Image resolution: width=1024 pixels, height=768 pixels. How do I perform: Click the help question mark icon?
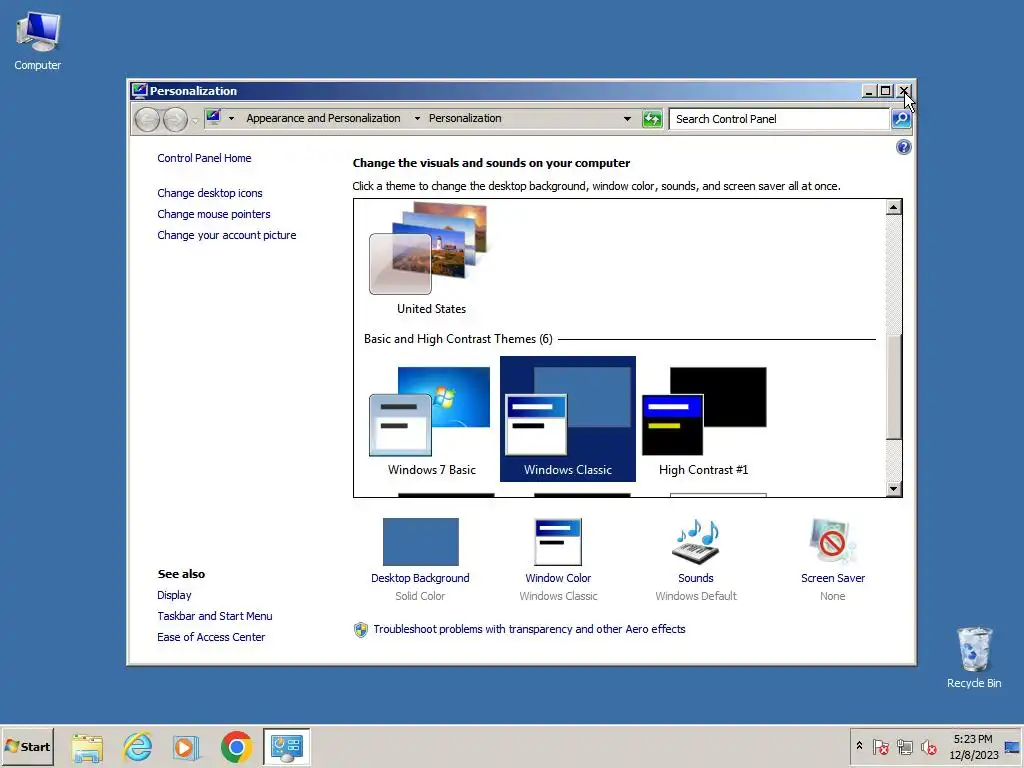coord(903,147)
